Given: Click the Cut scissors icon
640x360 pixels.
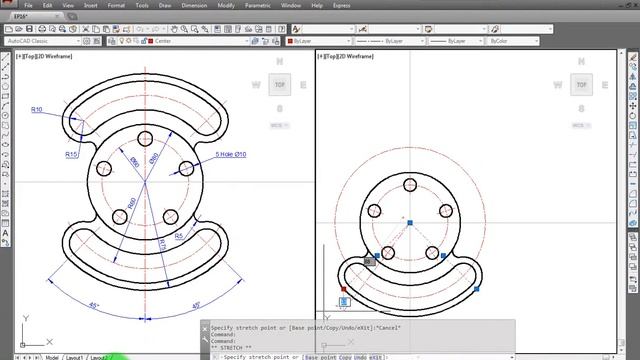Looking at the screenshot, I should (x=86, y=29).
